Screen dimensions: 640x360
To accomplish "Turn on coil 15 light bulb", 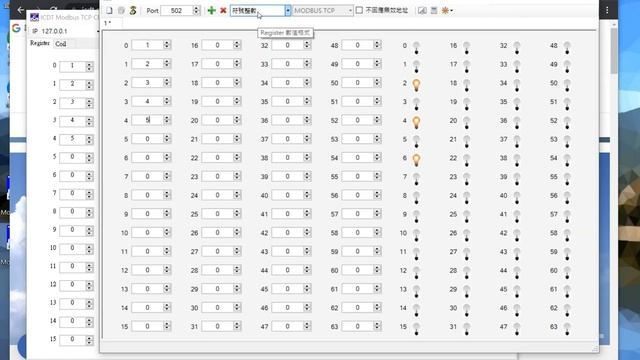I will coord(416,329).
